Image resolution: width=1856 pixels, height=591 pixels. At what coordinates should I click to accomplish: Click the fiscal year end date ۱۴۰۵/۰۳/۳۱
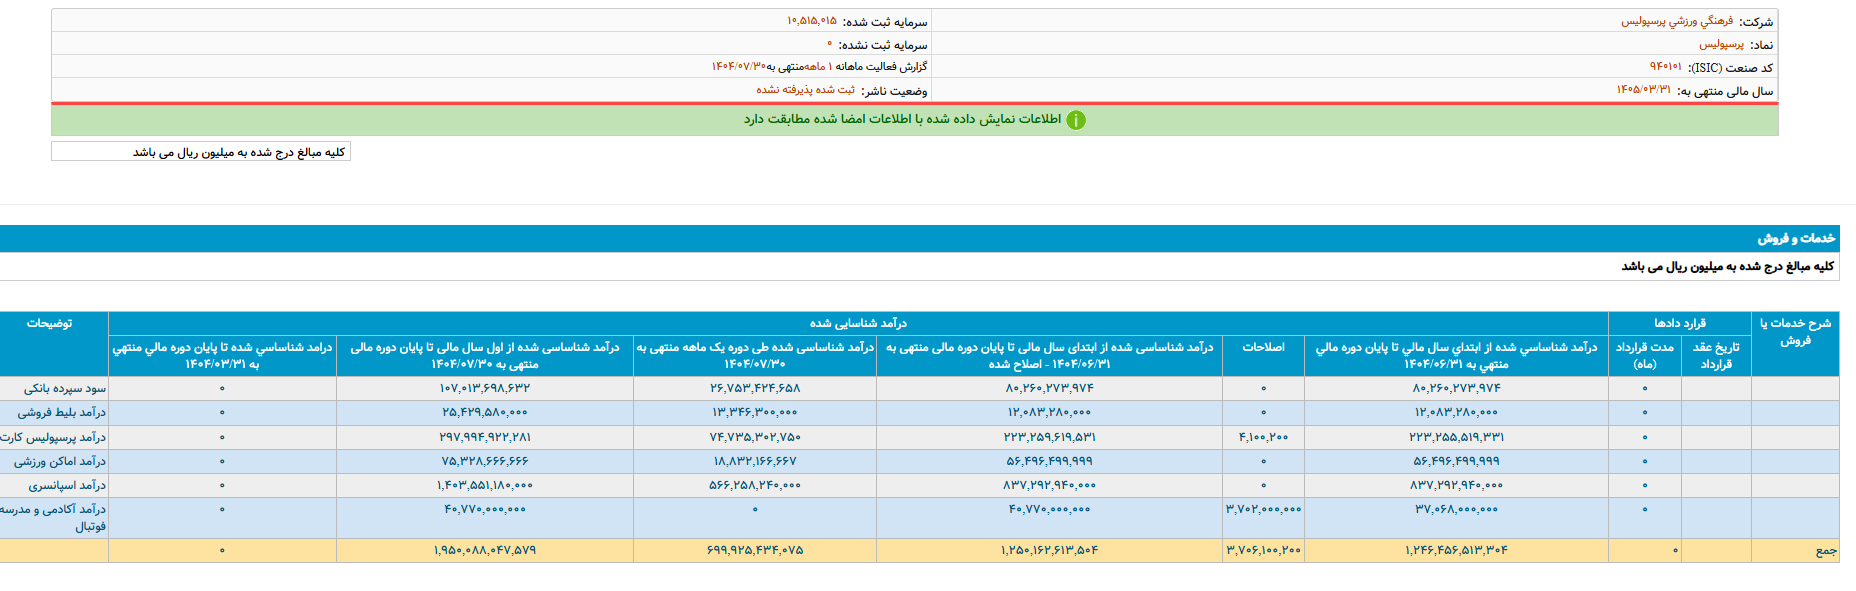[x=1643, y=90]
